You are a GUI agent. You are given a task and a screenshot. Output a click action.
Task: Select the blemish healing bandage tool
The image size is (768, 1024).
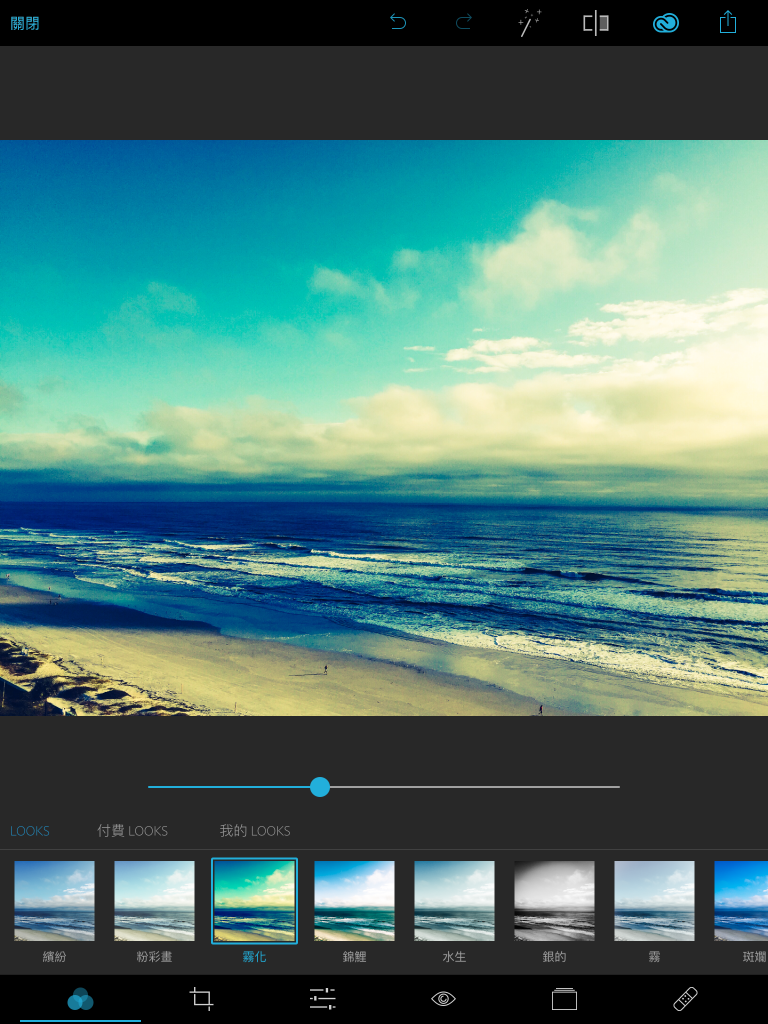[685, 998]
